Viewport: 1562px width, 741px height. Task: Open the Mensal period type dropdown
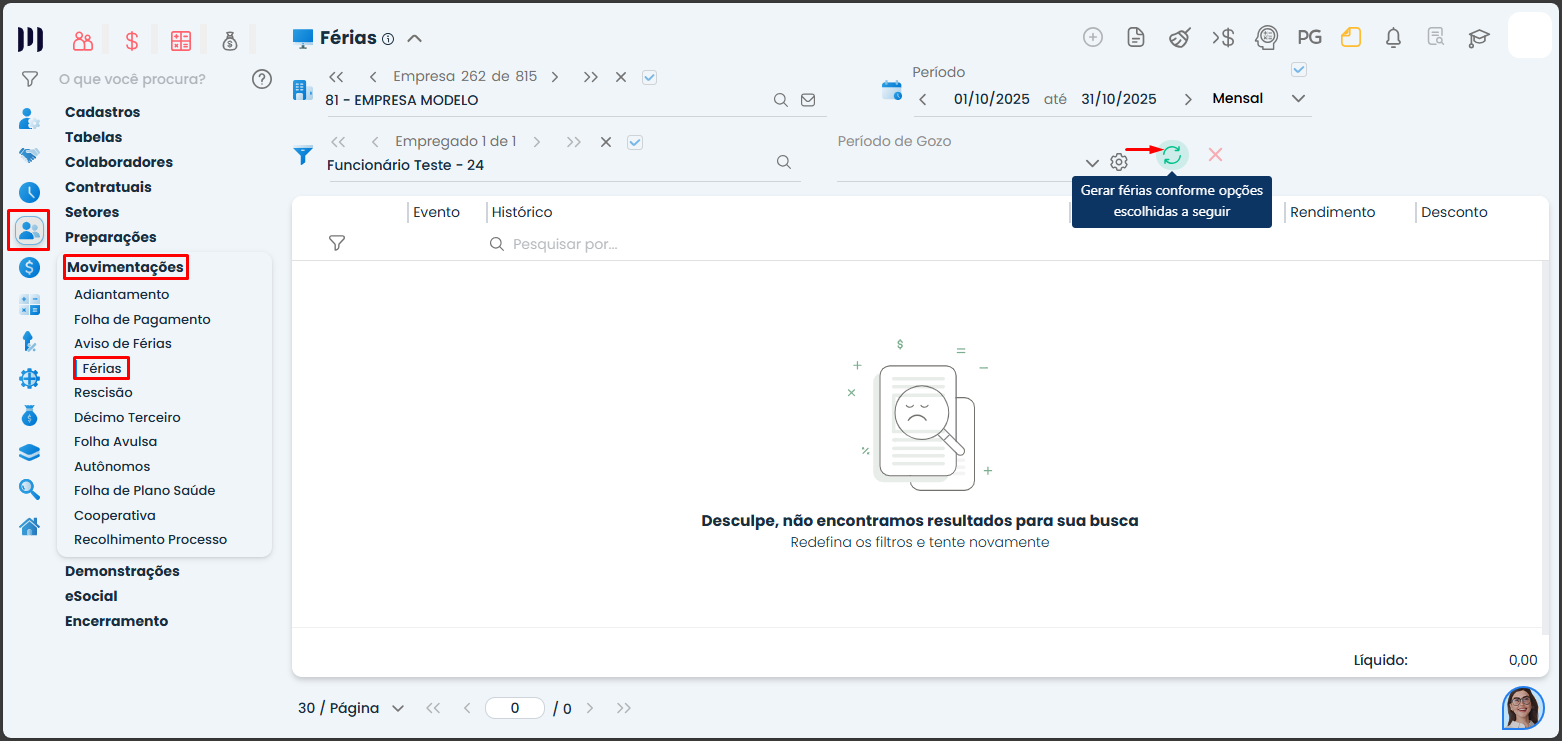click(1298, 99)
